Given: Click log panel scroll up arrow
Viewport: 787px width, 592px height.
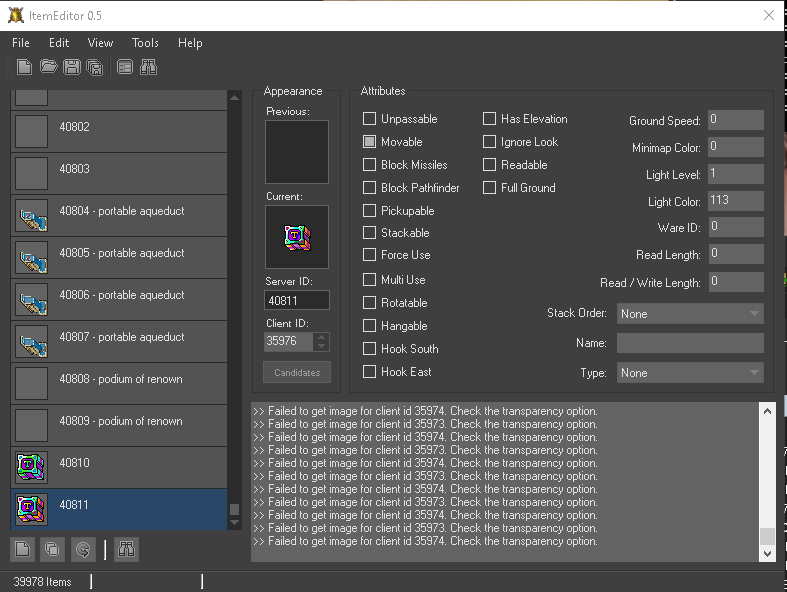Looking at the screenshot, I should coord(767,411).
